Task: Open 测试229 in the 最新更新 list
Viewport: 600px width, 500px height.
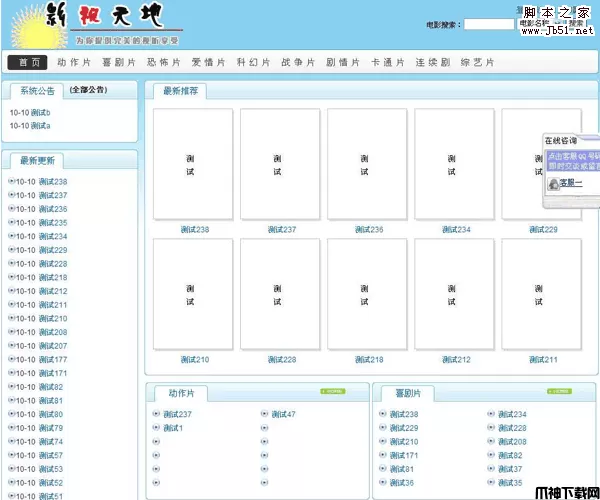Action: [x=53, y=250]
